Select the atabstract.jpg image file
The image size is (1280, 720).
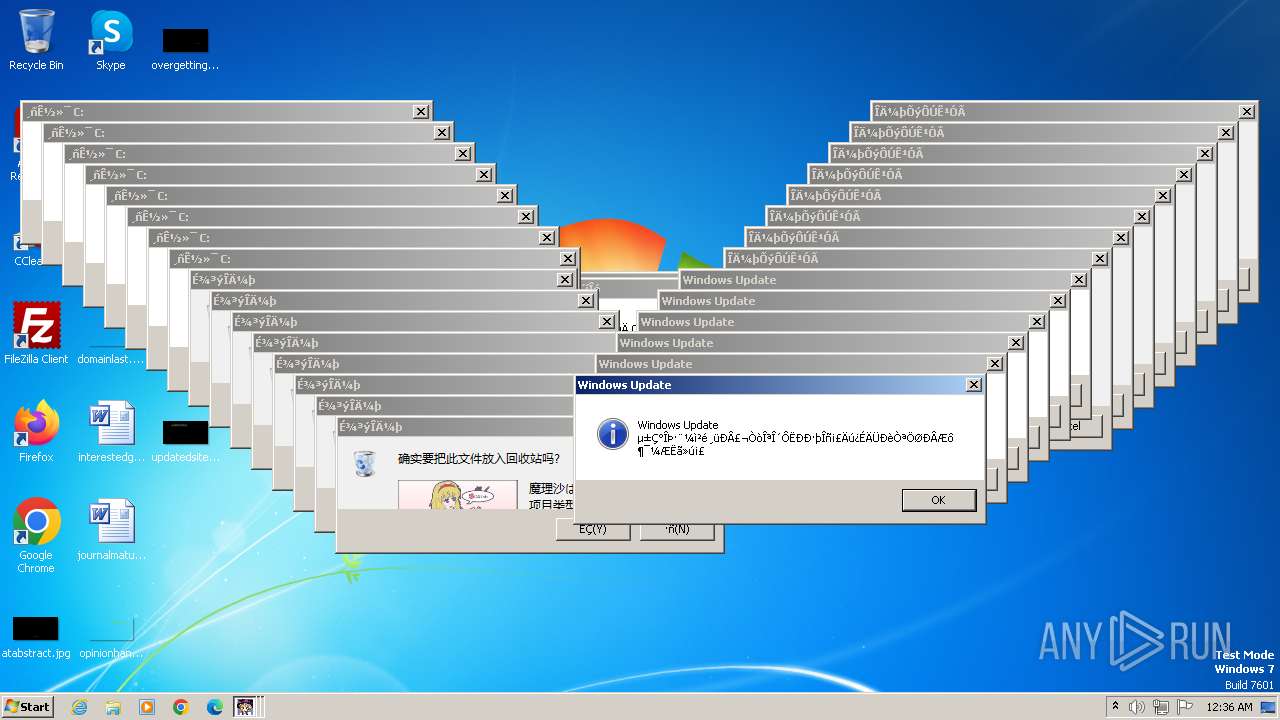(x=36, y=637)
